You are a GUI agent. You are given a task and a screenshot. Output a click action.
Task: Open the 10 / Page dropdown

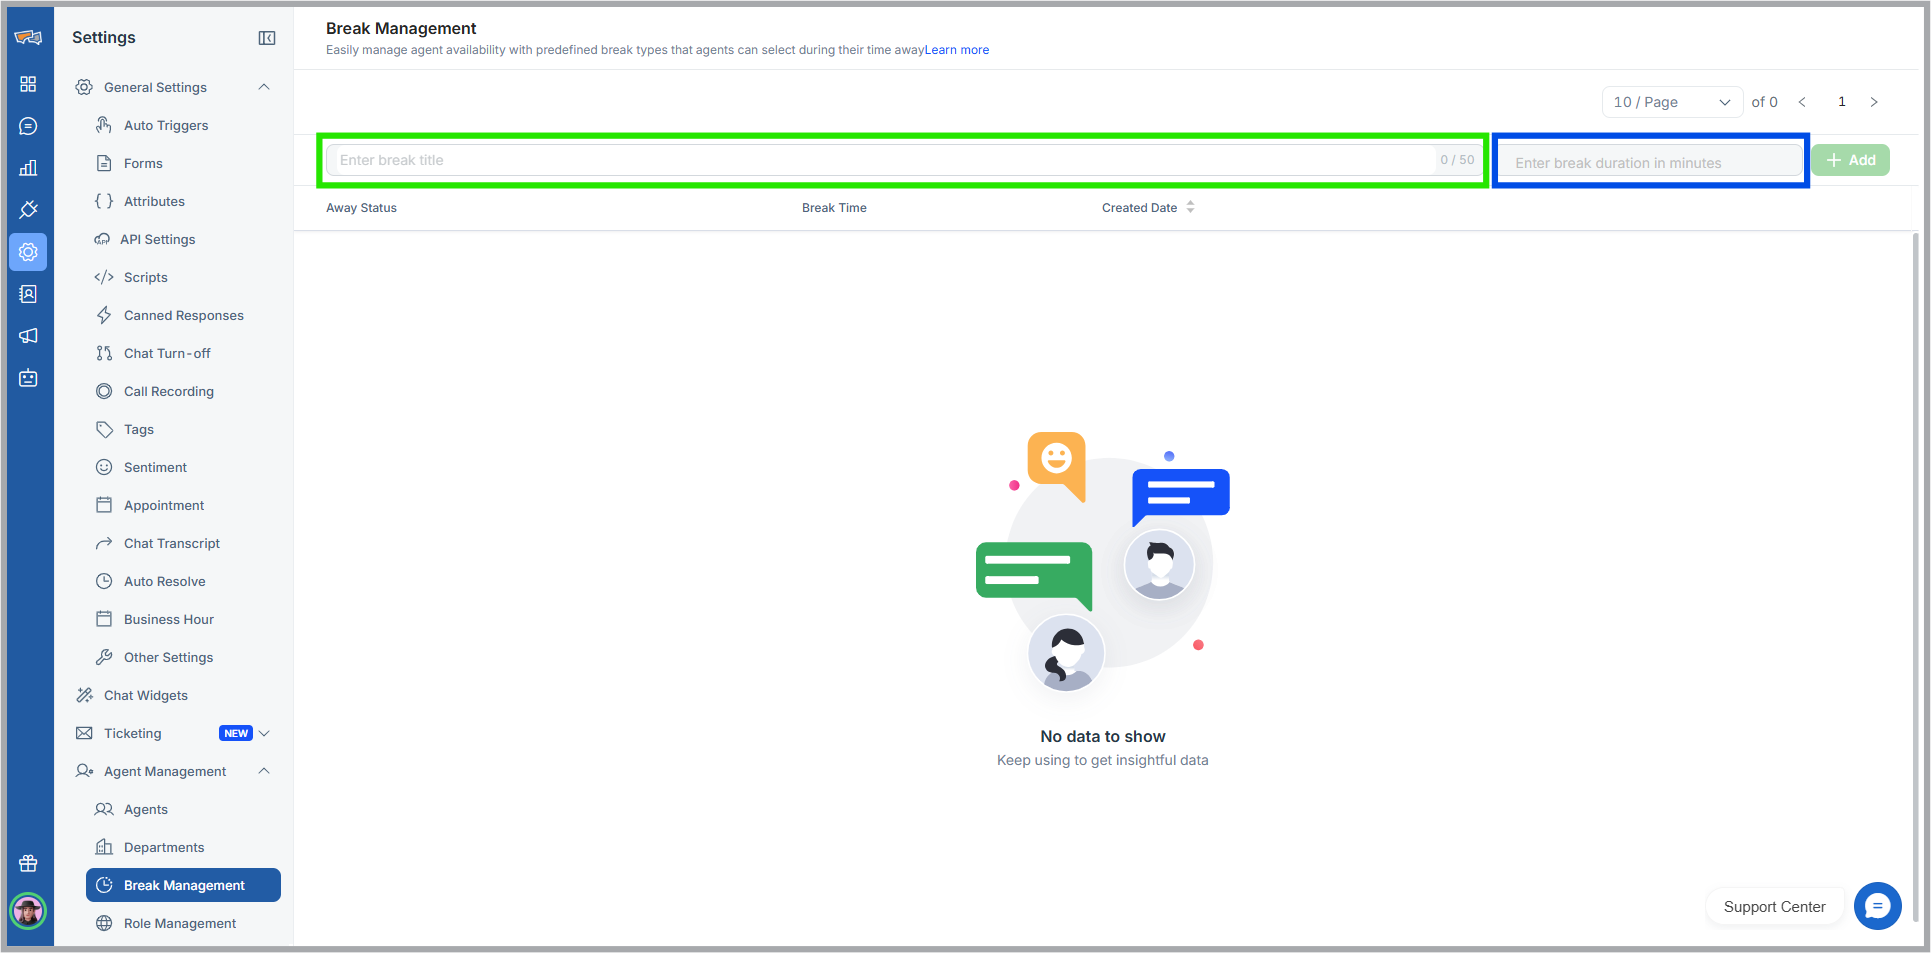click(1671, 102)
